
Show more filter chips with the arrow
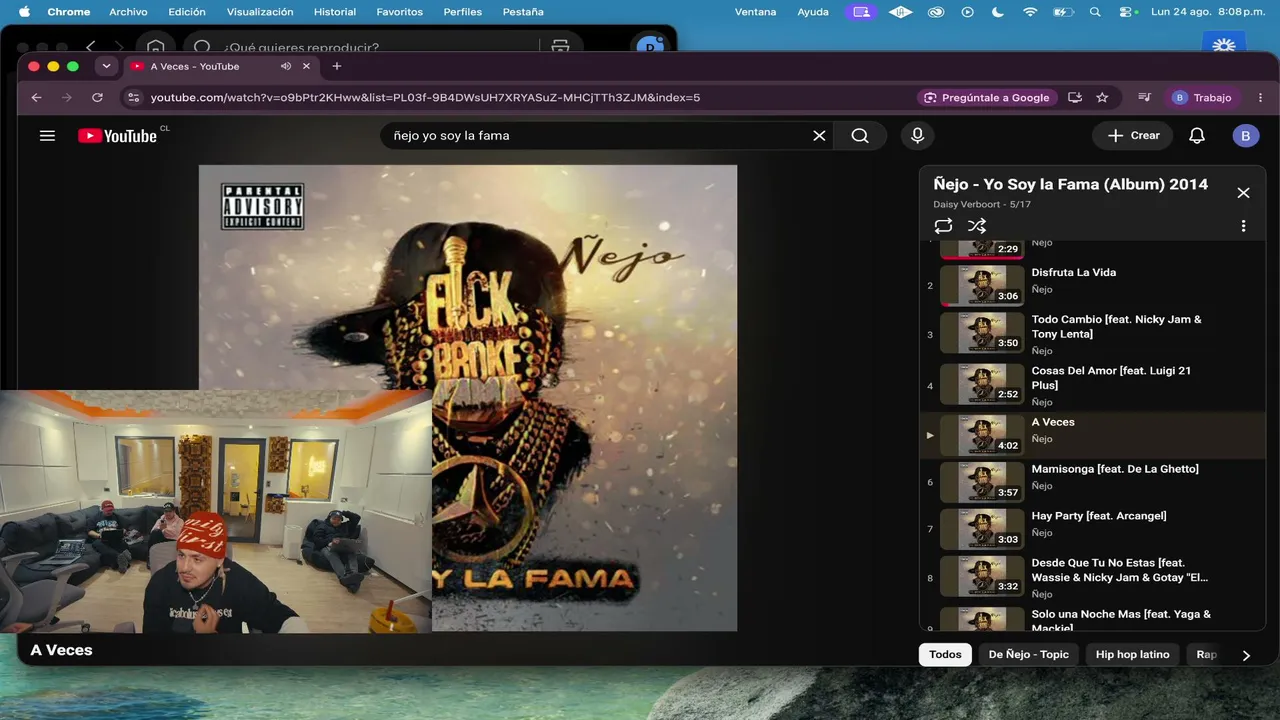click(x=1246, y=655)
